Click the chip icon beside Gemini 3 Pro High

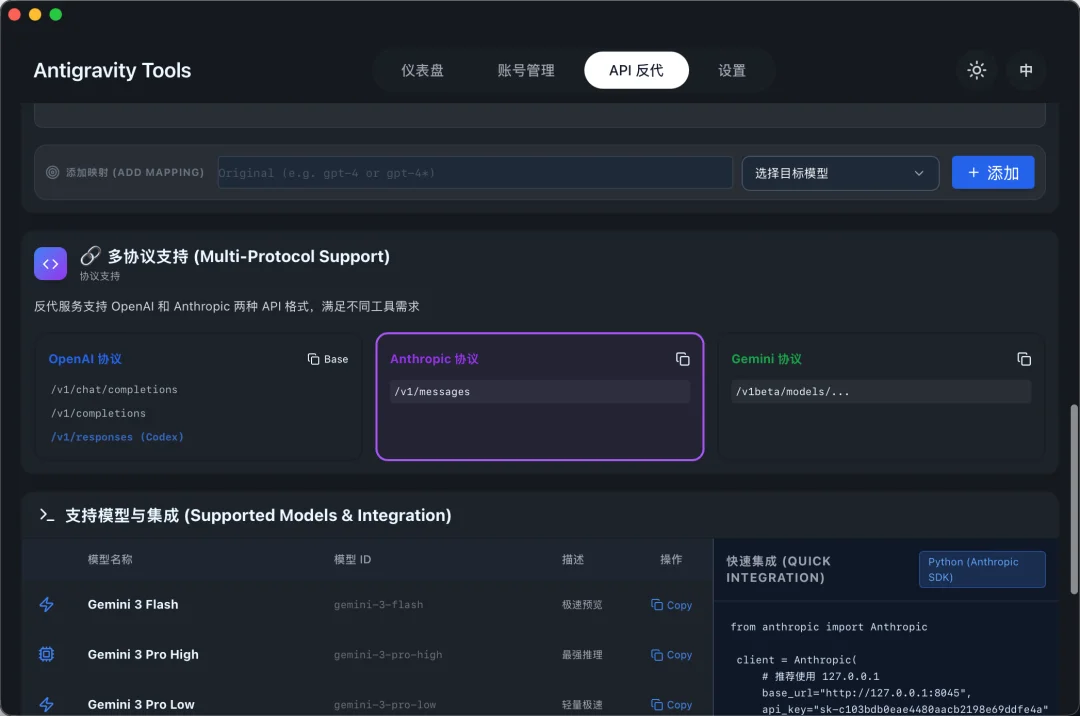pos(46,654)
